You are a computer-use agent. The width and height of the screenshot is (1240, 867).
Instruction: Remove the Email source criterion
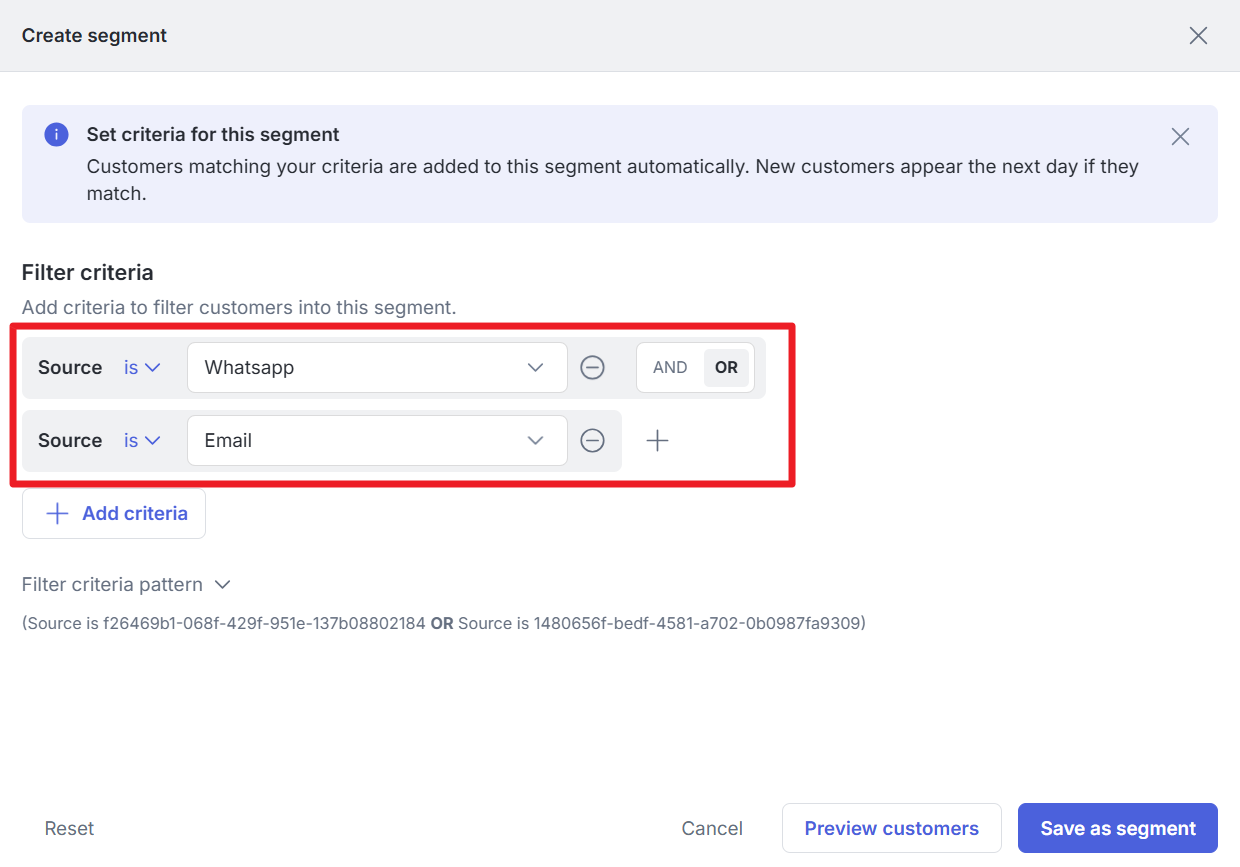(592, 440)
